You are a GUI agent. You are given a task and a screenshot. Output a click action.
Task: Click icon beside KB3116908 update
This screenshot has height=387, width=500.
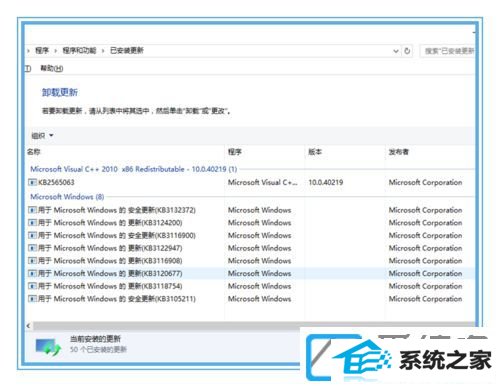click(32, 261)
